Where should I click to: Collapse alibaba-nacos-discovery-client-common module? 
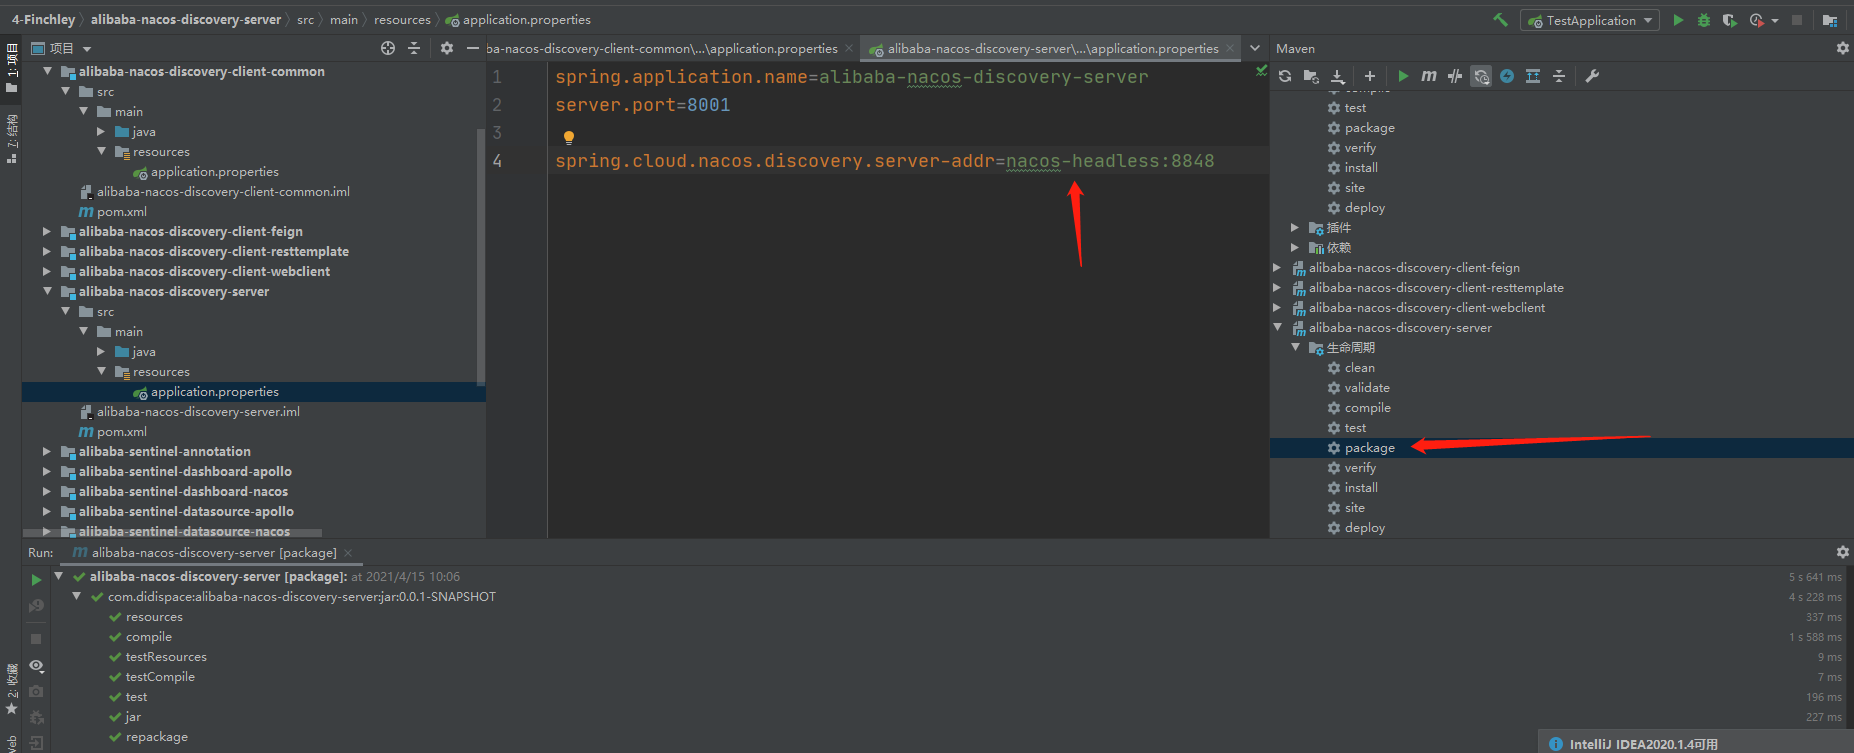click(47, 71)
